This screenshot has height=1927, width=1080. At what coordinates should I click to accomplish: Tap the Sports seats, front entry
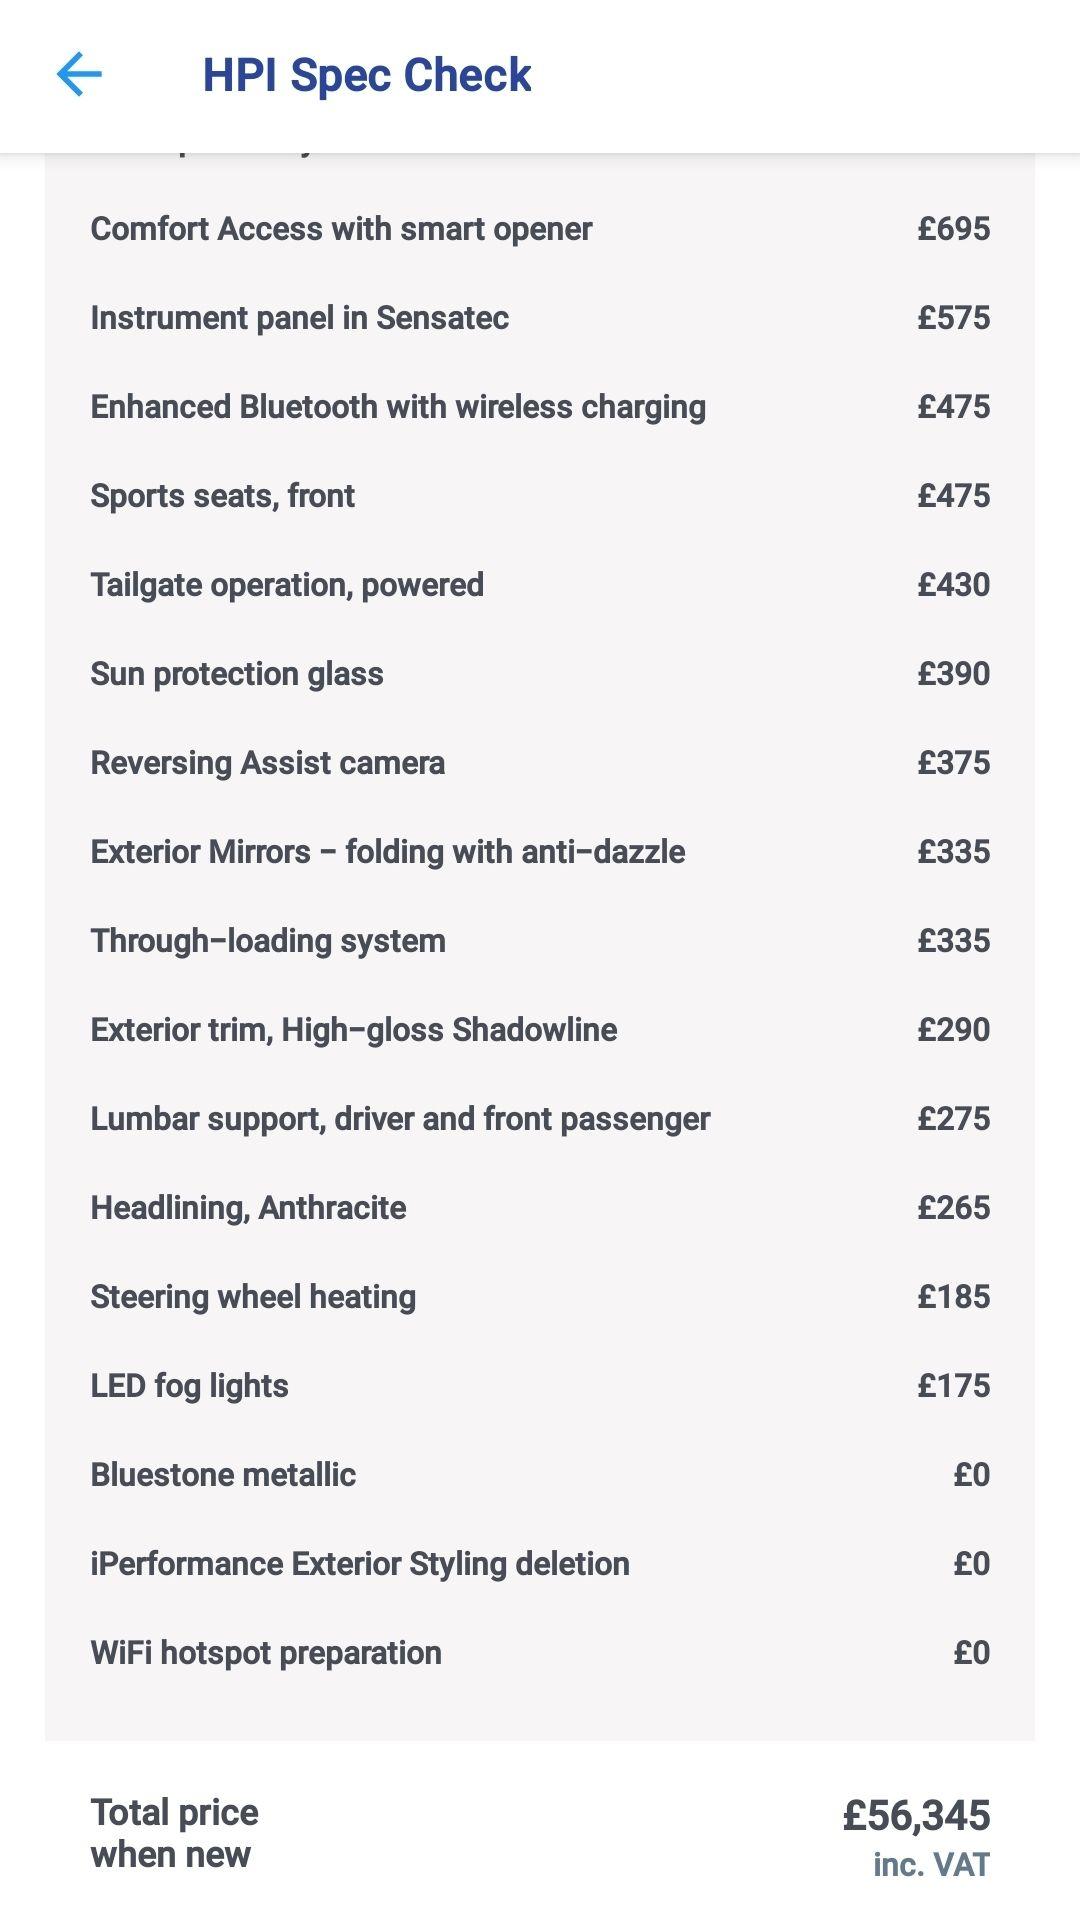click(x=540, y=496)
